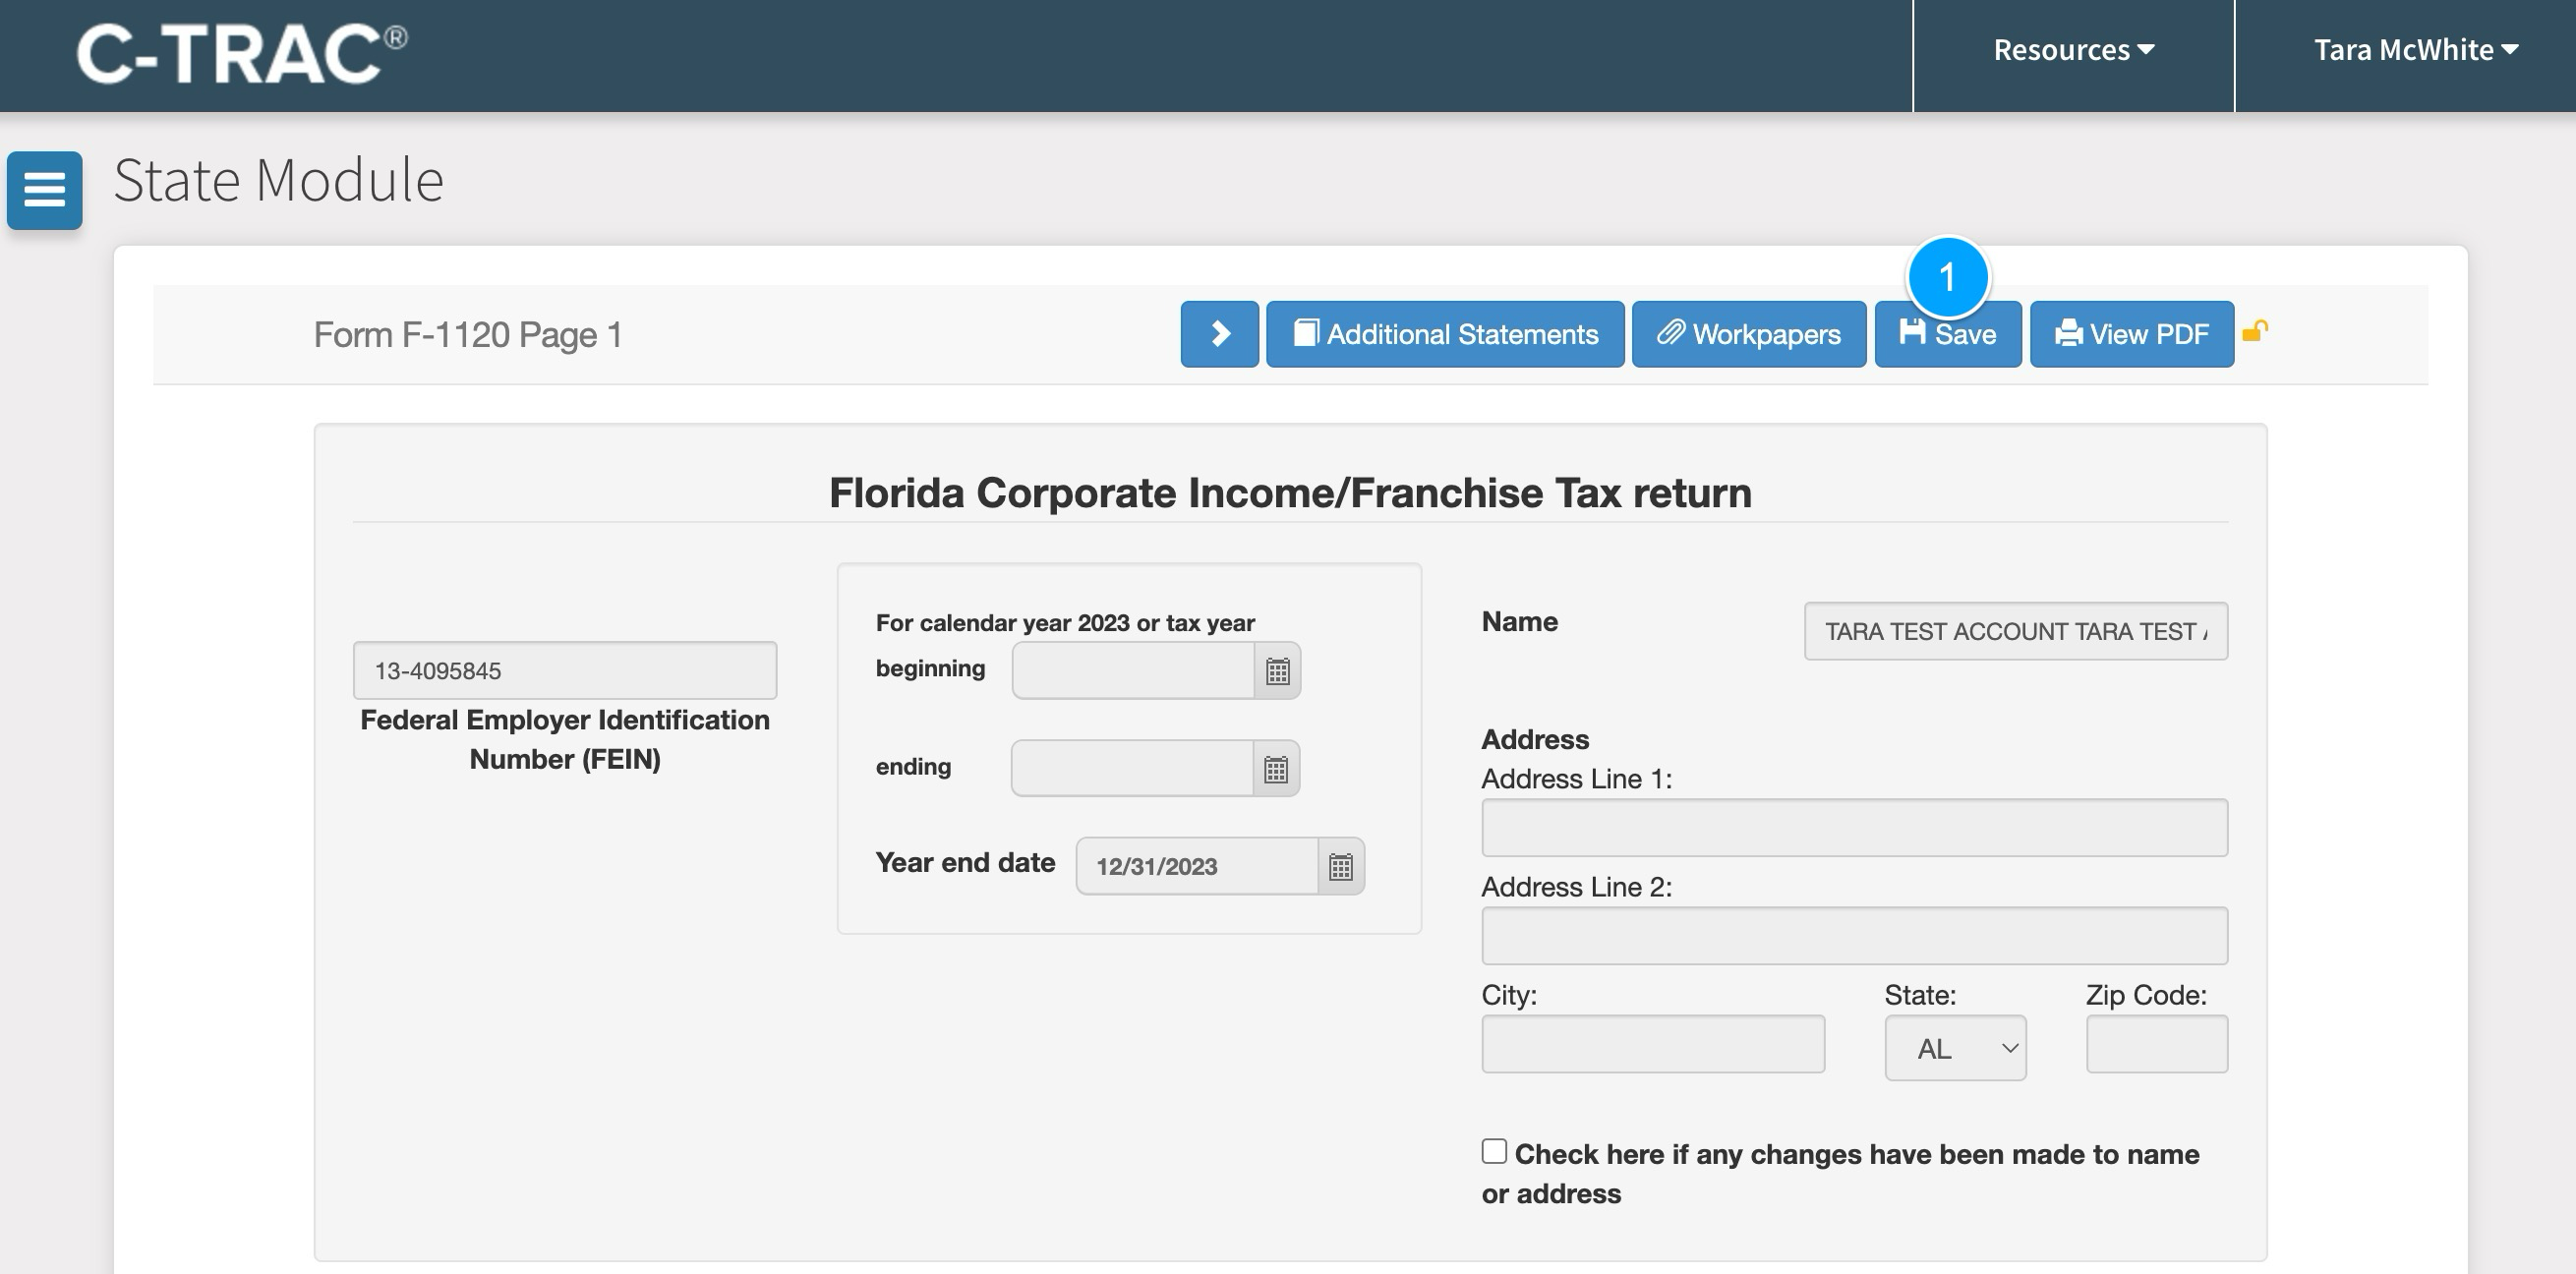
Task: Open calendar picker for beginning date
Action: coord(1277,671)
